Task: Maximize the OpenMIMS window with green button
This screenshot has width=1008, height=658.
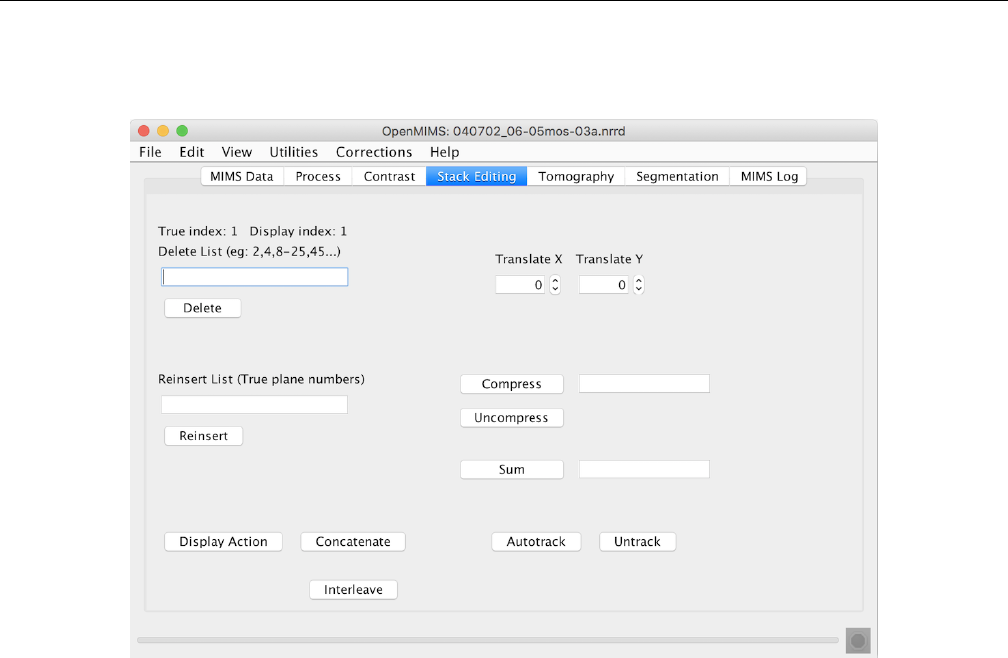Action: click(x=183, y=131)
